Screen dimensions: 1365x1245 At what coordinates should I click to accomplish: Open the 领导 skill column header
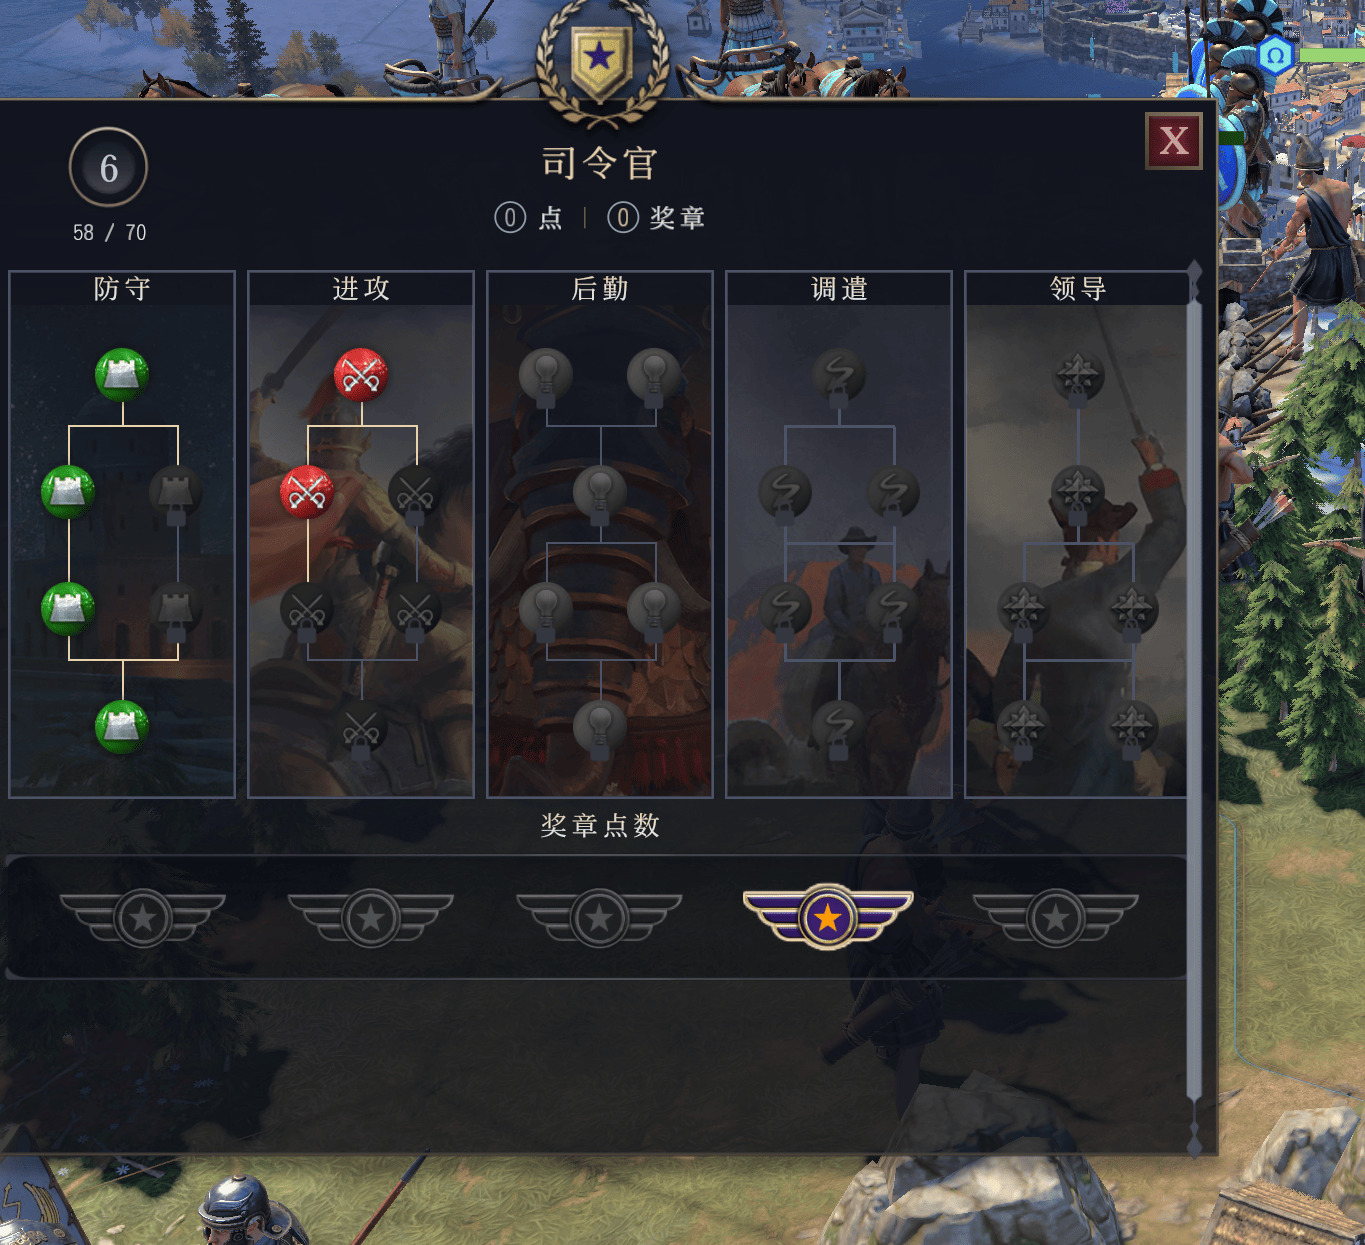[1078, 289]
